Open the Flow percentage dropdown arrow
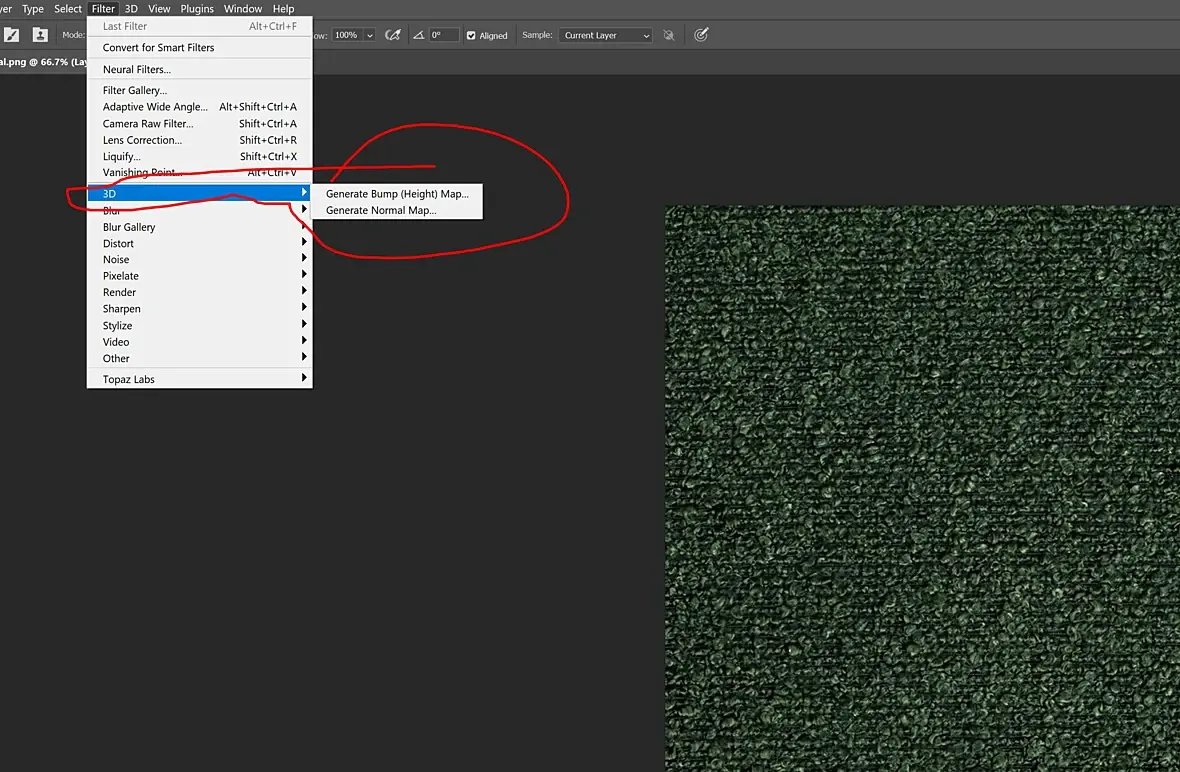Viewport: 1180px width, 772px height. (x=370, y=35)
